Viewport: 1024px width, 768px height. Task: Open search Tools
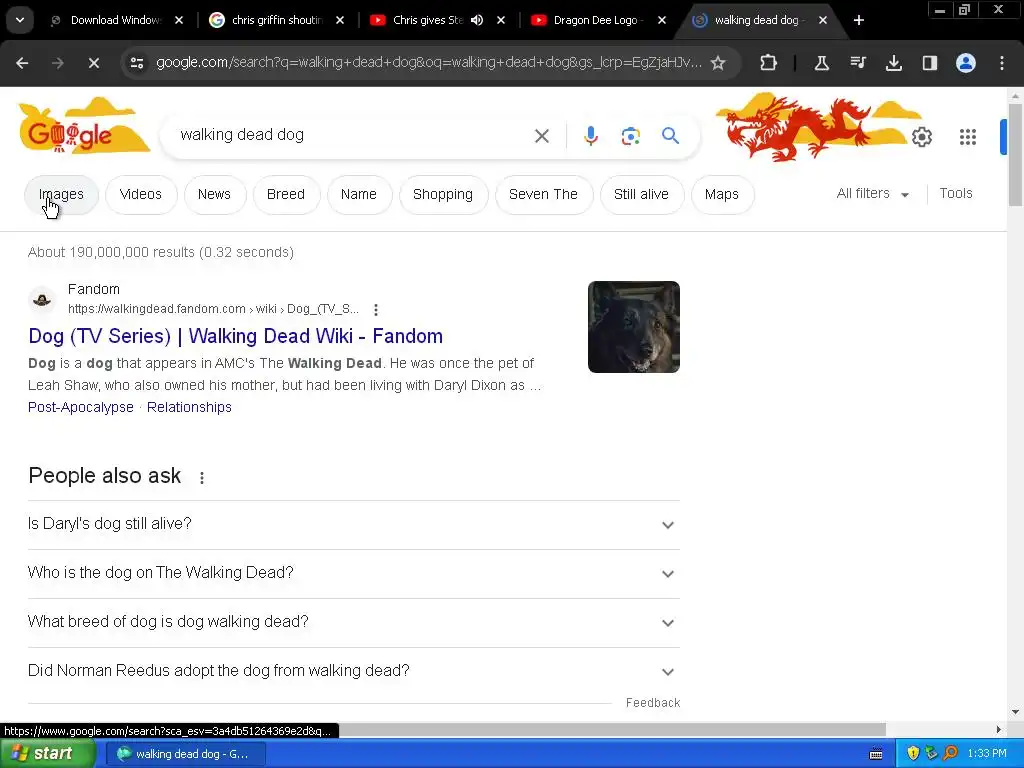tap(955, 194)
